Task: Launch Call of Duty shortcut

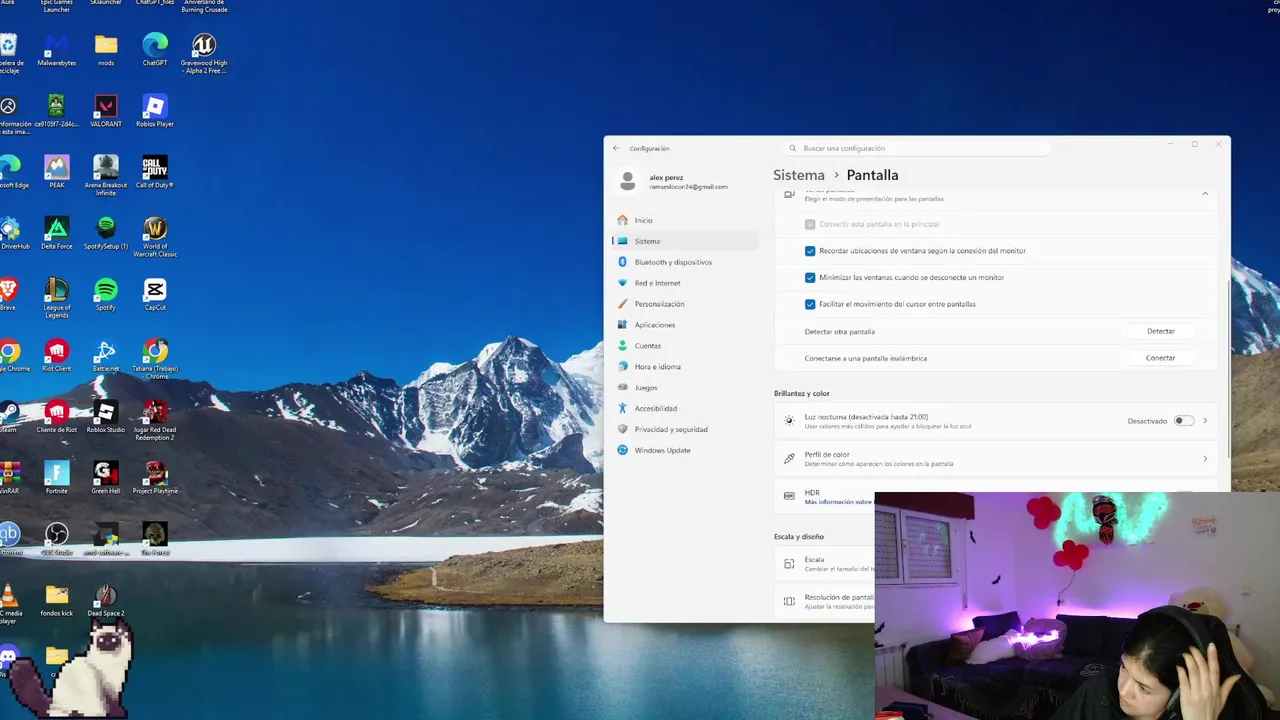Action: click(x=155, y=172)
